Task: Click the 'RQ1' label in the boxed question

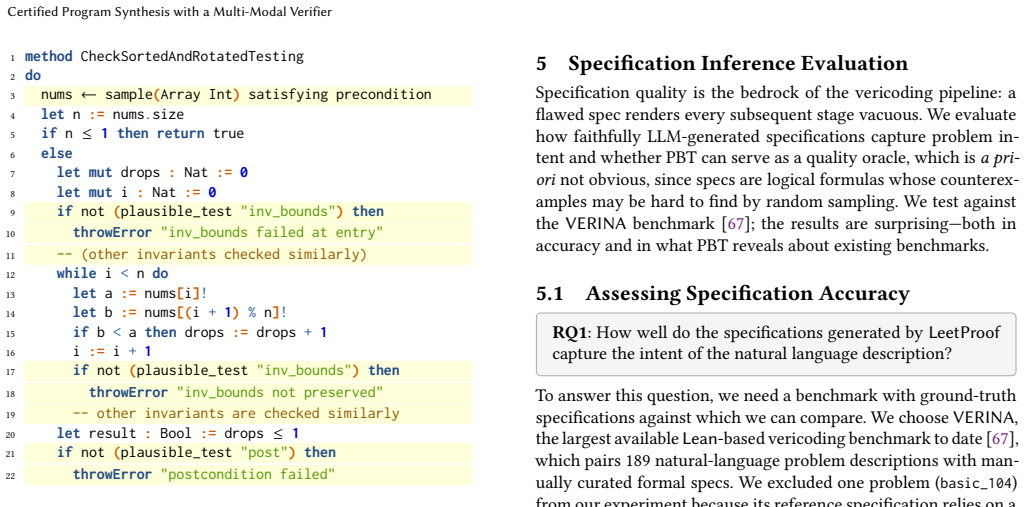Action: [x=570, y=333]
